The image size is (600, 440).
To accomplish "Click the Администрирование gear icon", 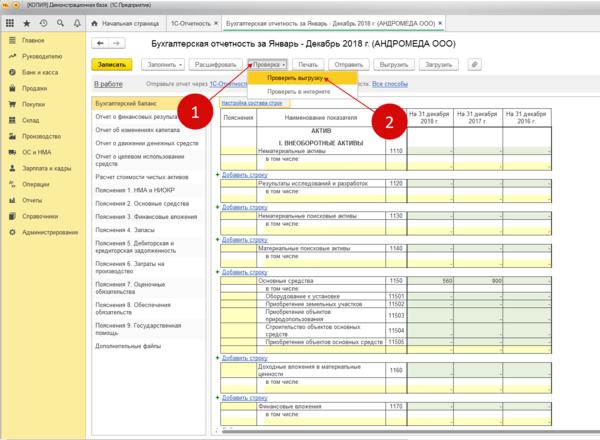I will click(10, 231).
